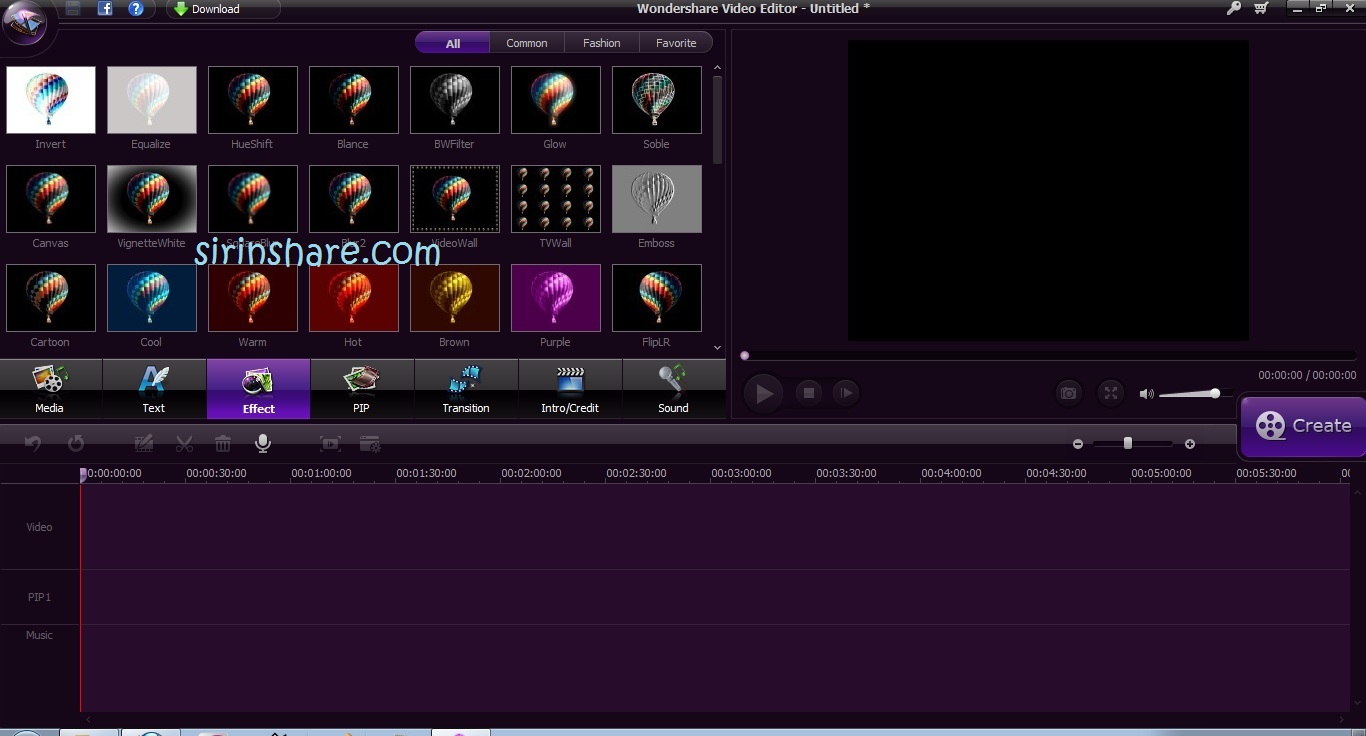Screen dimensions: 1366x736
Task: Play the video preview
Action: click(763, 392)
